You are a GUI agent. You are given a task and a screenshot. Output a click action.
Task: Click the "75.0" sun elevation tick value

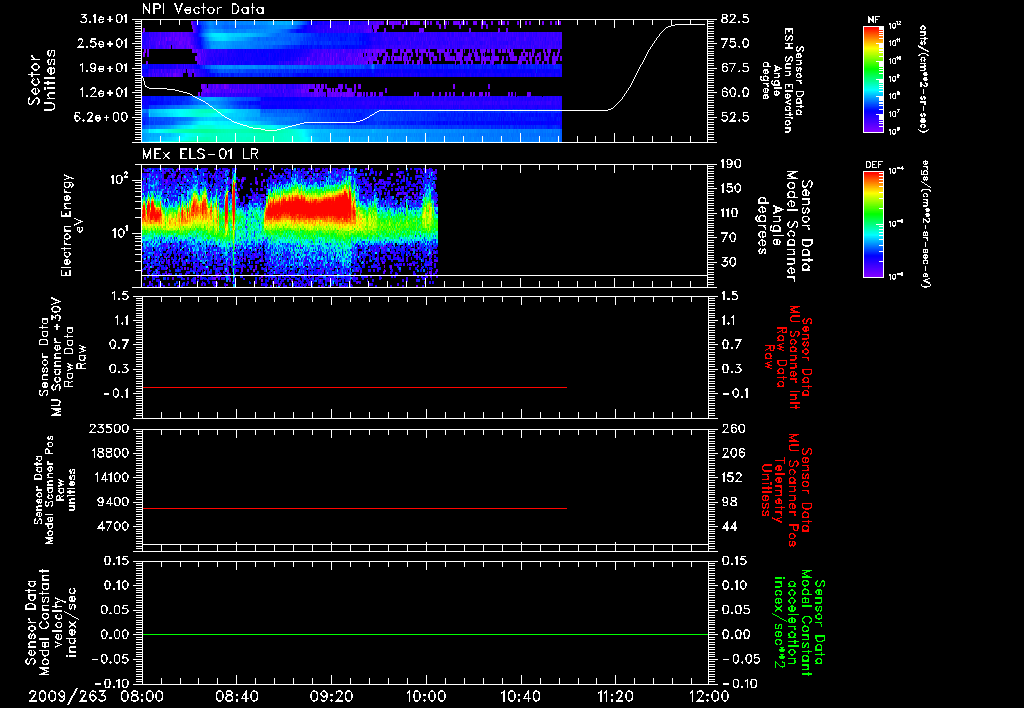point(735,43)
